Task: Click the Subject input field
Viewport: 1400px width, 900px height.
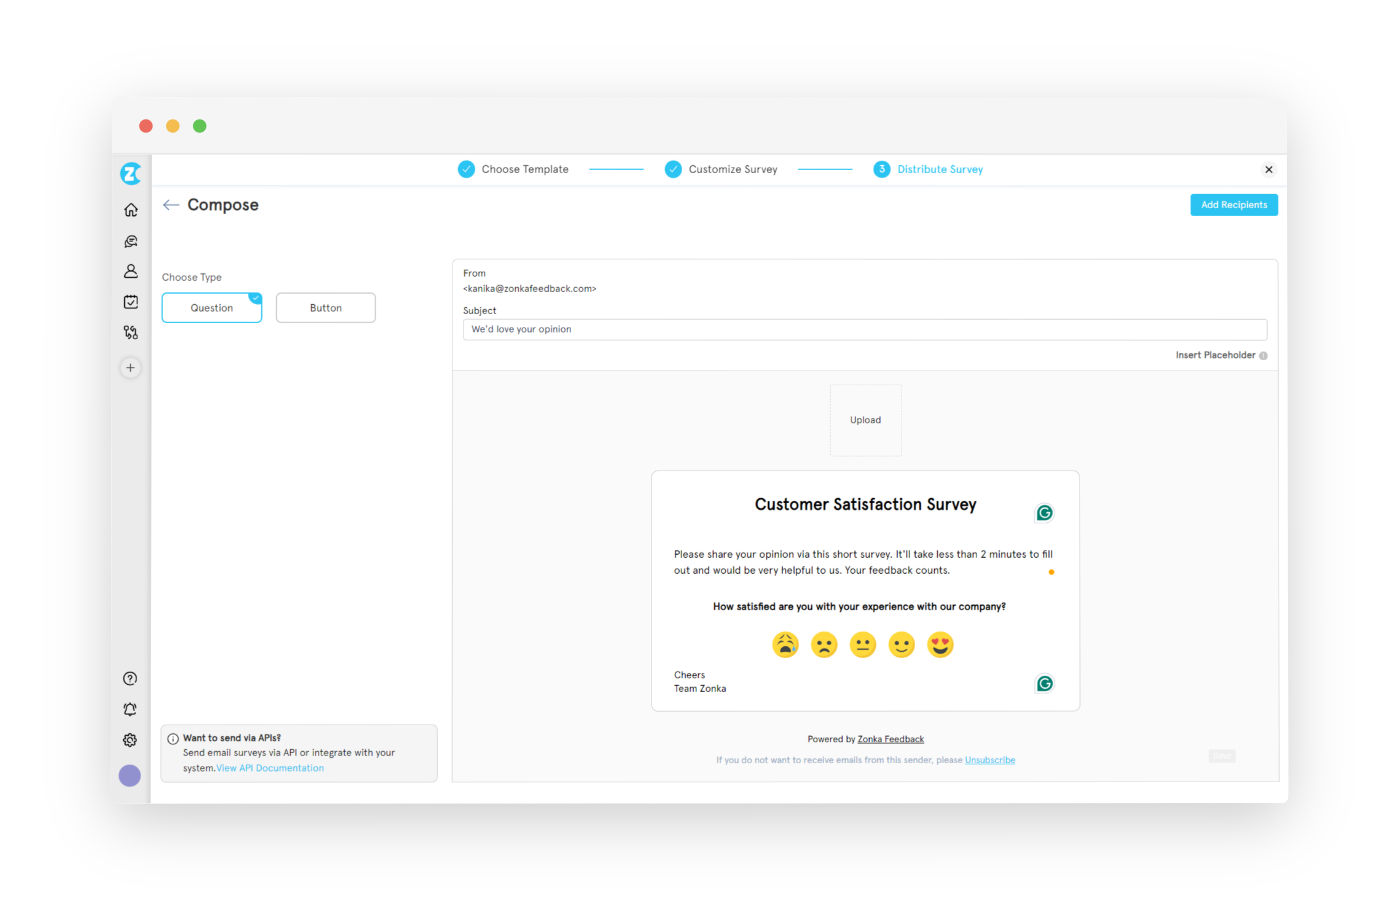Action: 865,329
